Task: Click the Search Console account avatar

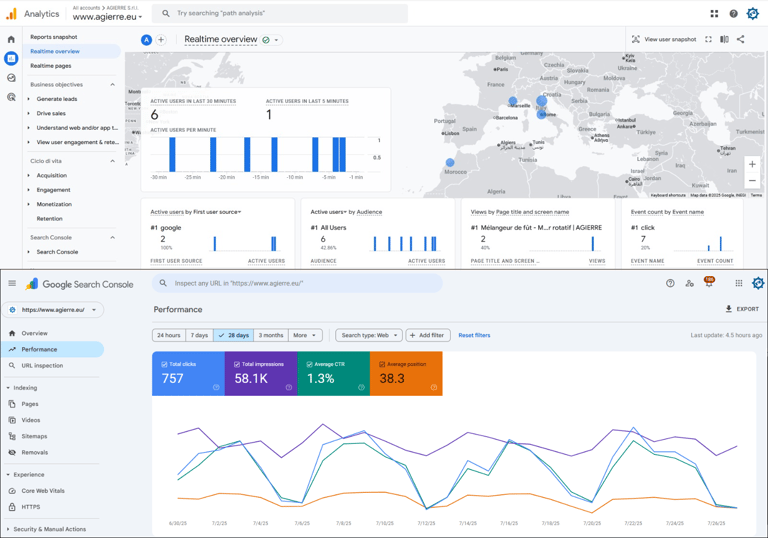Action: (758, 283)
